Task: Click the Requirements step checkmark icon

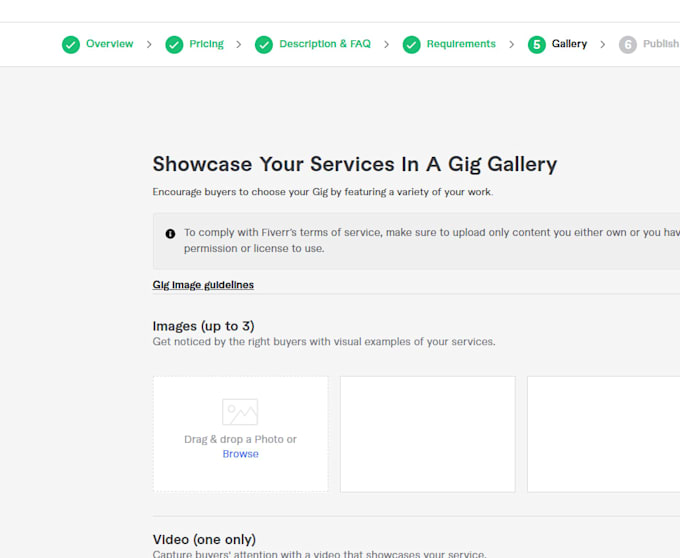Action: coord(412,44)
